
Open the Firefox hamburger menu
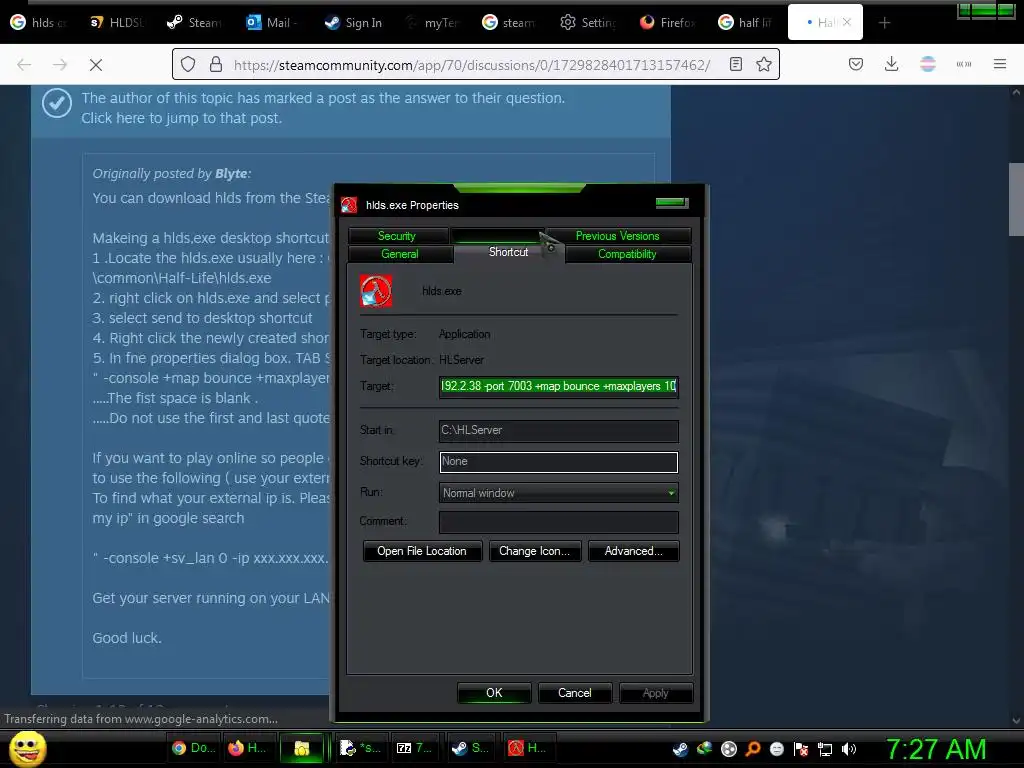999,64
